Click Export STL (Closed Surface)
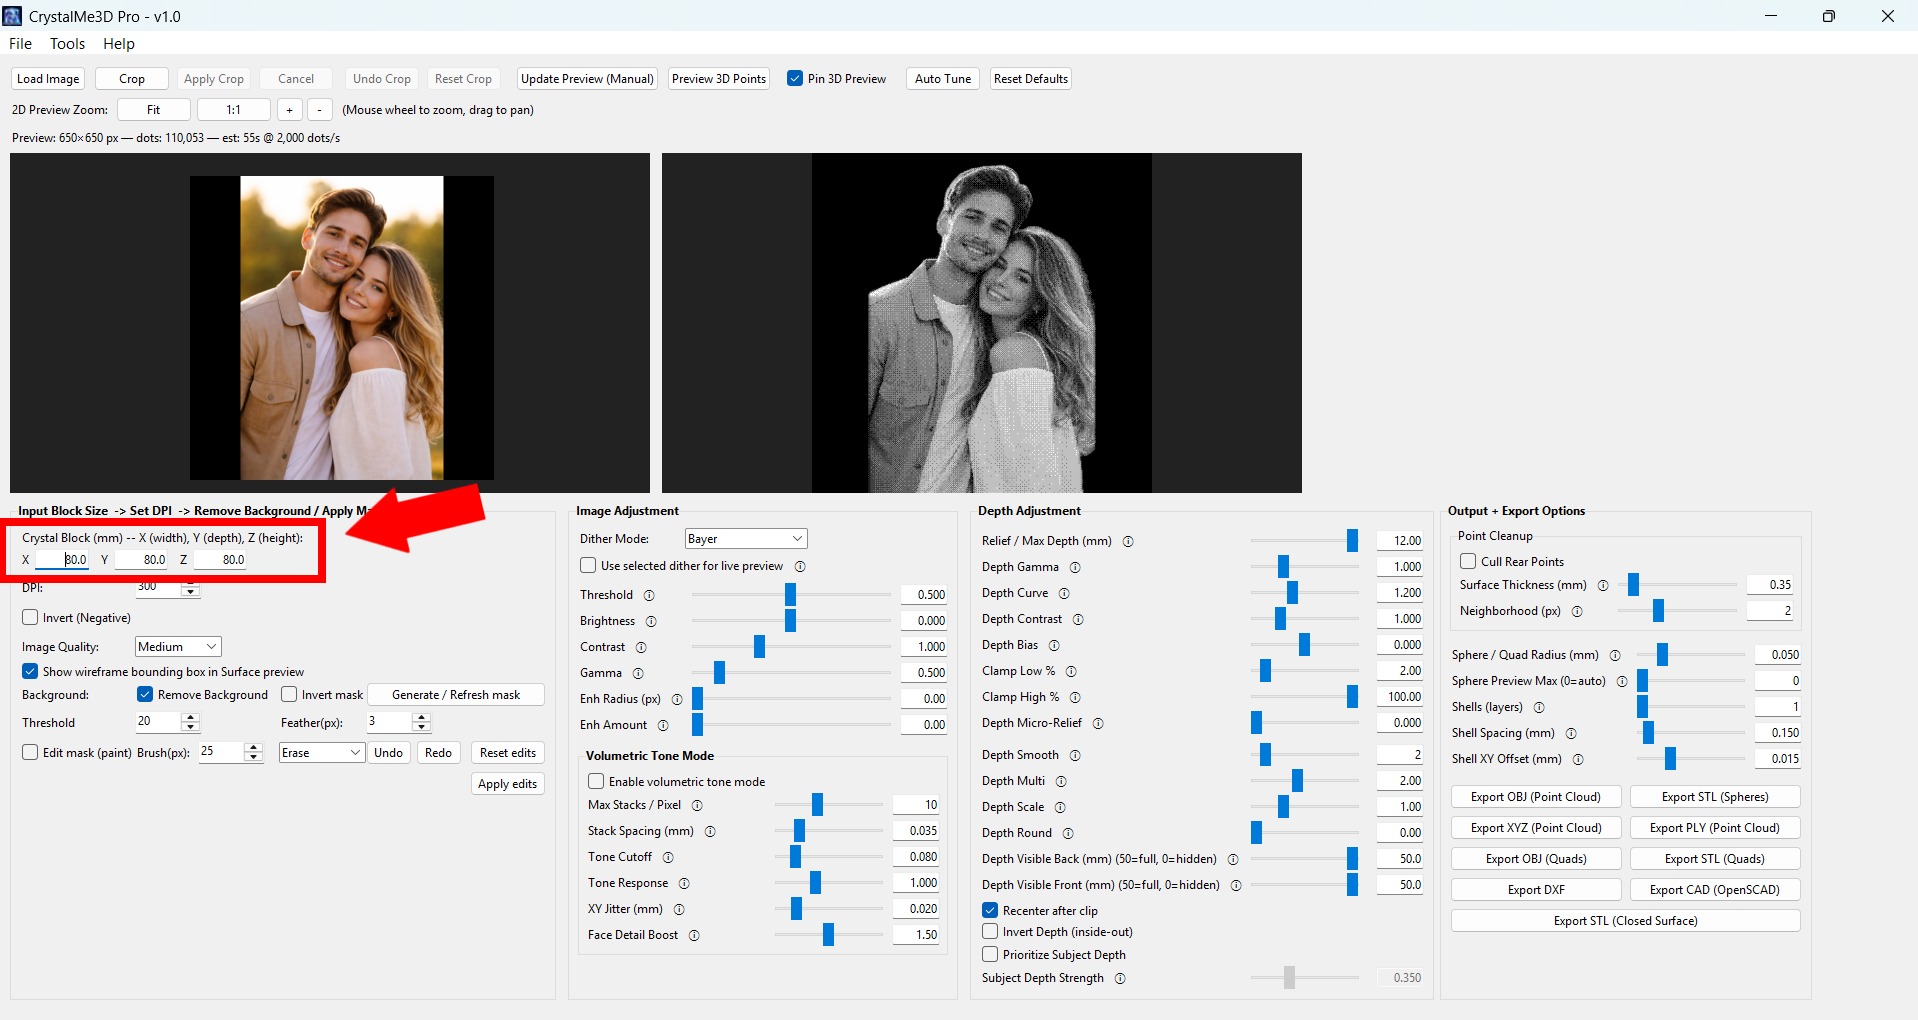This screenshot has height=1020, width=1918. tap(1625, 921)
